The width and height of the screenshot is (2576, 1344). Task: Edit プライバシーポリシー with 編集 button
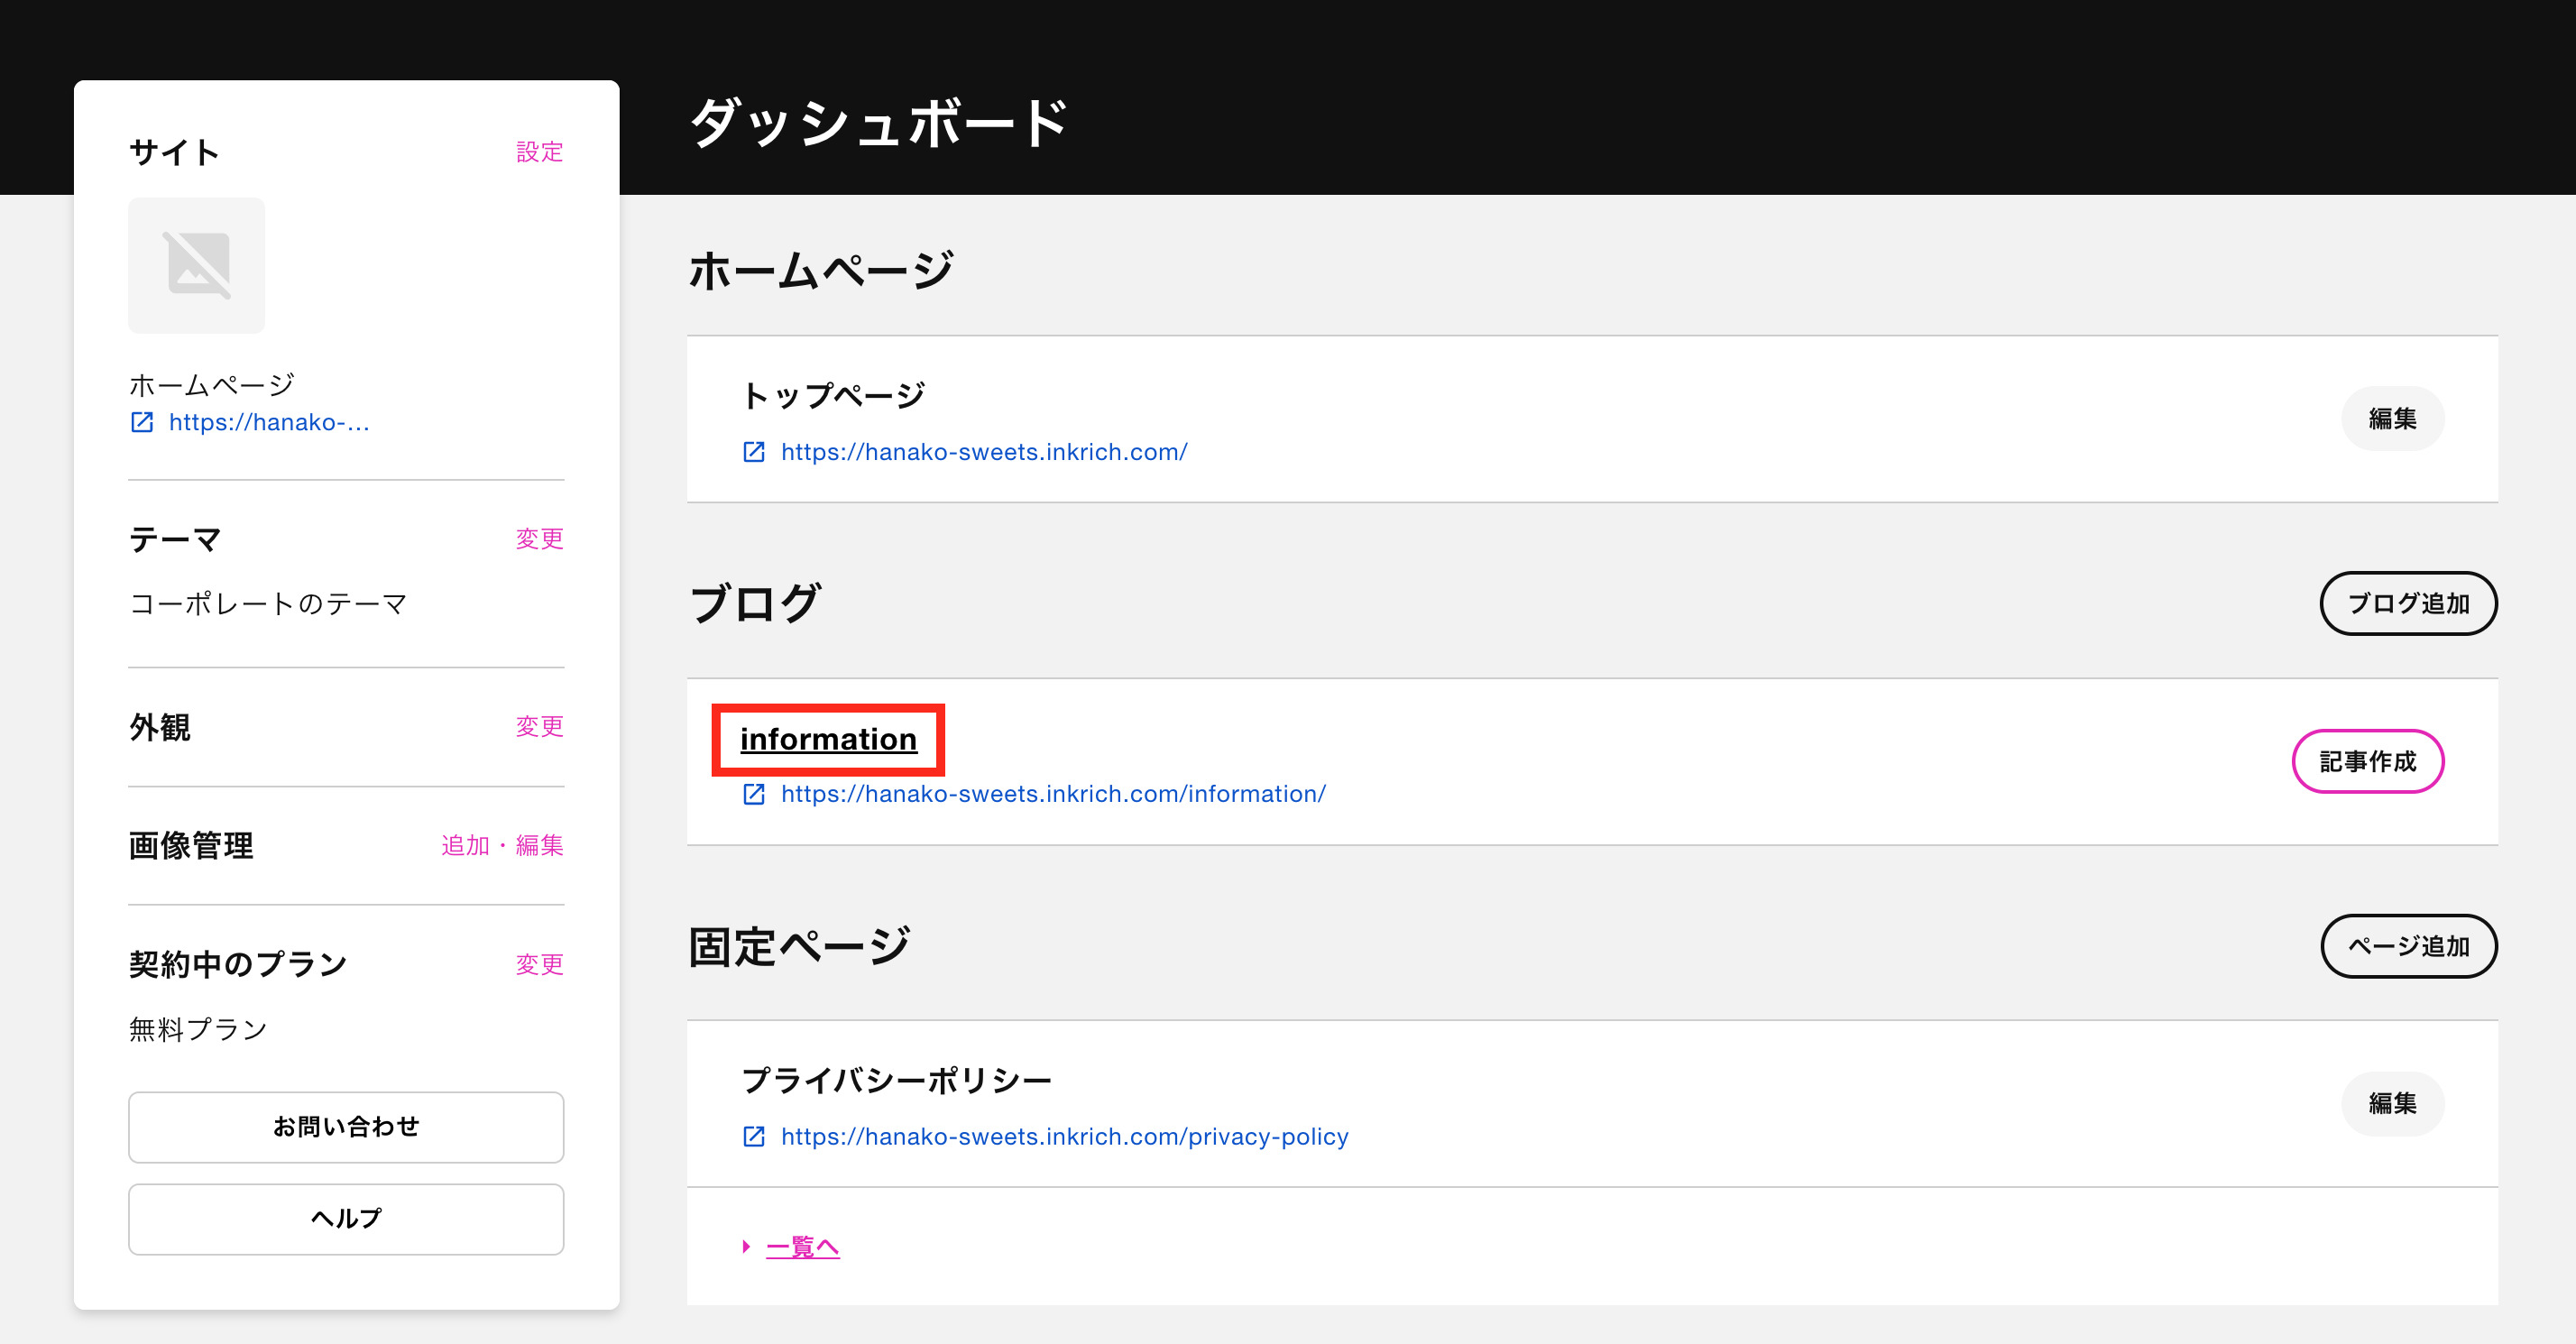pos(2392,1103)
